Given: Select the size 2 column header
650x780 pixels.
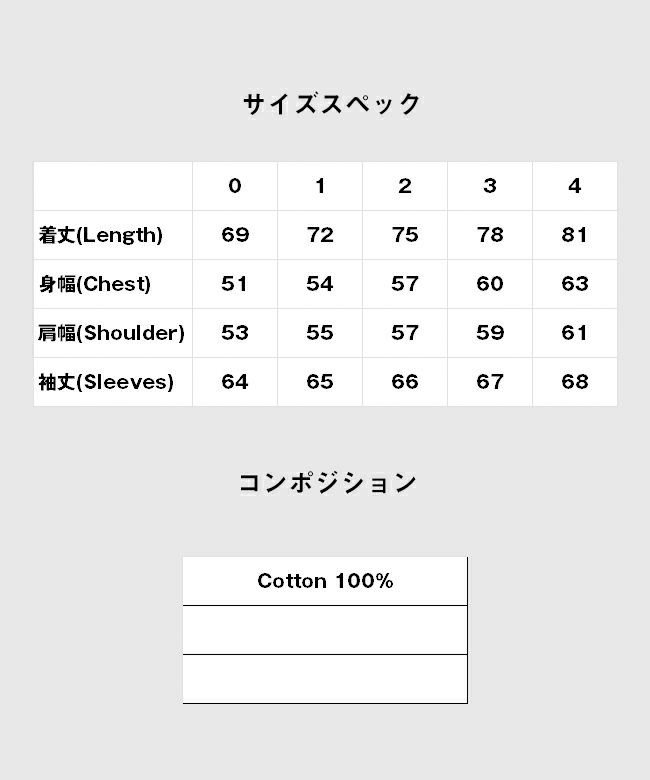Looking at the screenshot, I should pyautogui.click(x=405, y=186).
